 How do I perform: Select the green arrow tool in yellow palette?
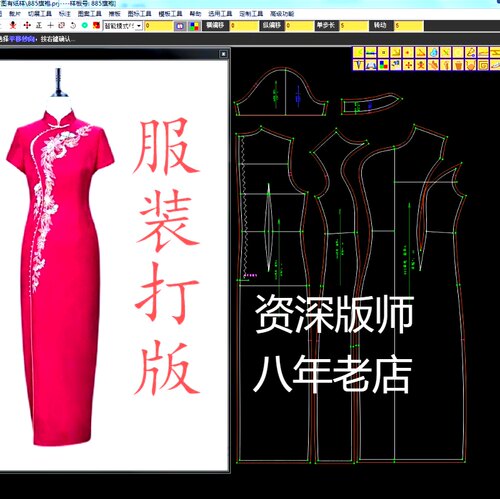358,52
